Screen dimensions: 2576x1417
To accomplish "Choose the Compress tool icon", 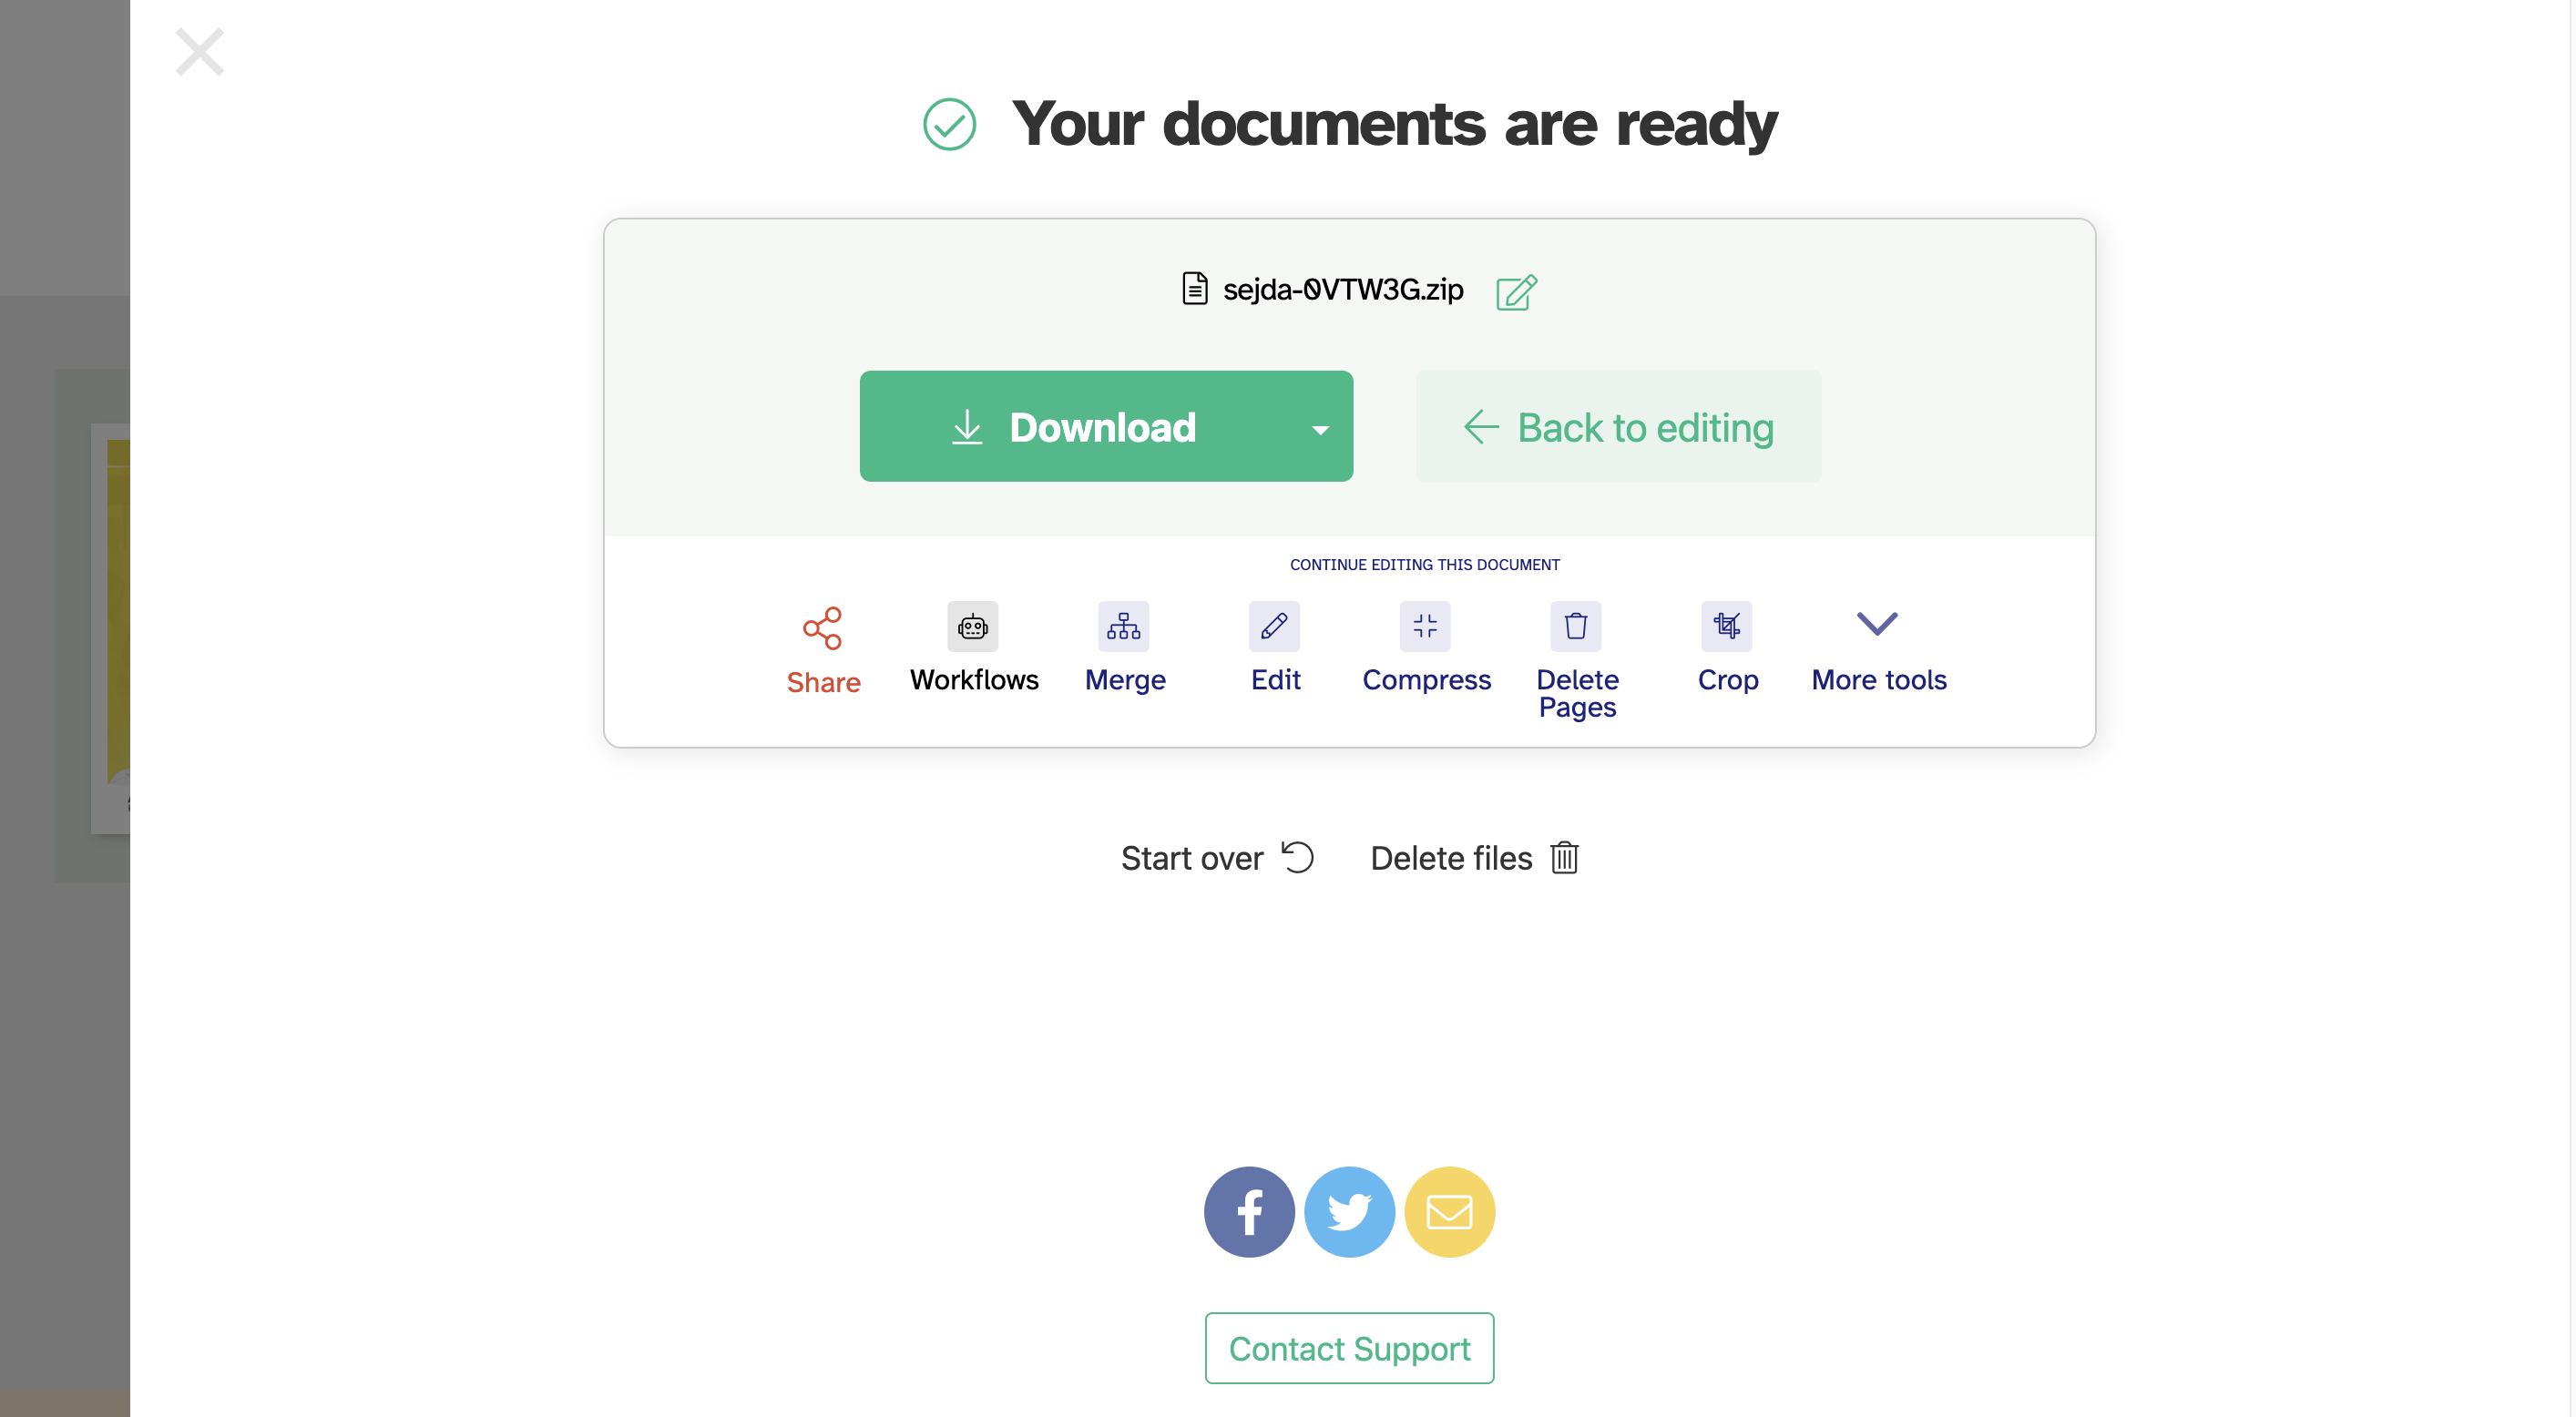I will pos(1425,627).
